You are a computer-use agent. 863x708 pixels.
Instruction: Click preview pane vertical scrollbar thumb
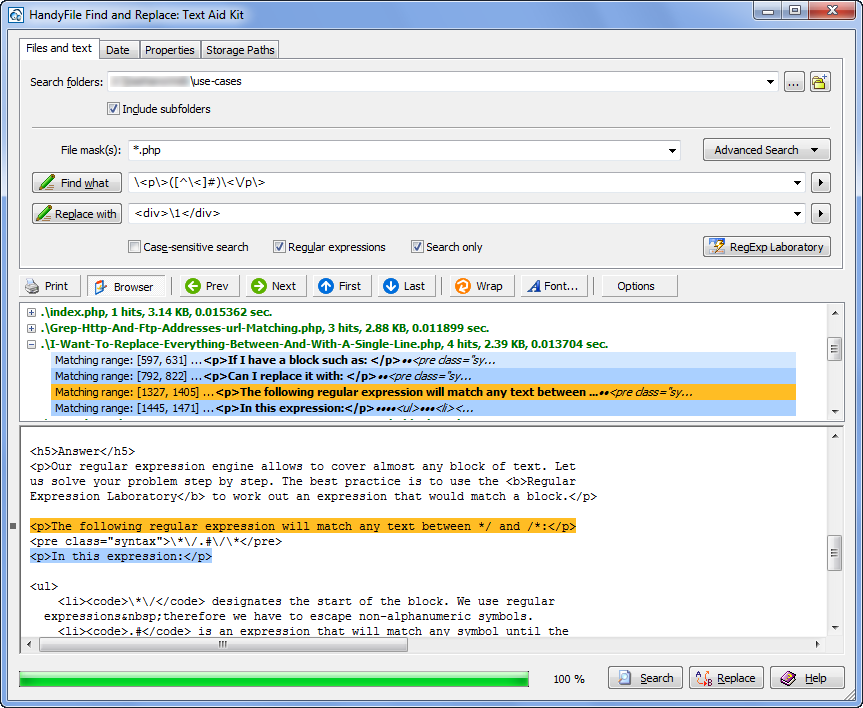click(x=834, y=553)
